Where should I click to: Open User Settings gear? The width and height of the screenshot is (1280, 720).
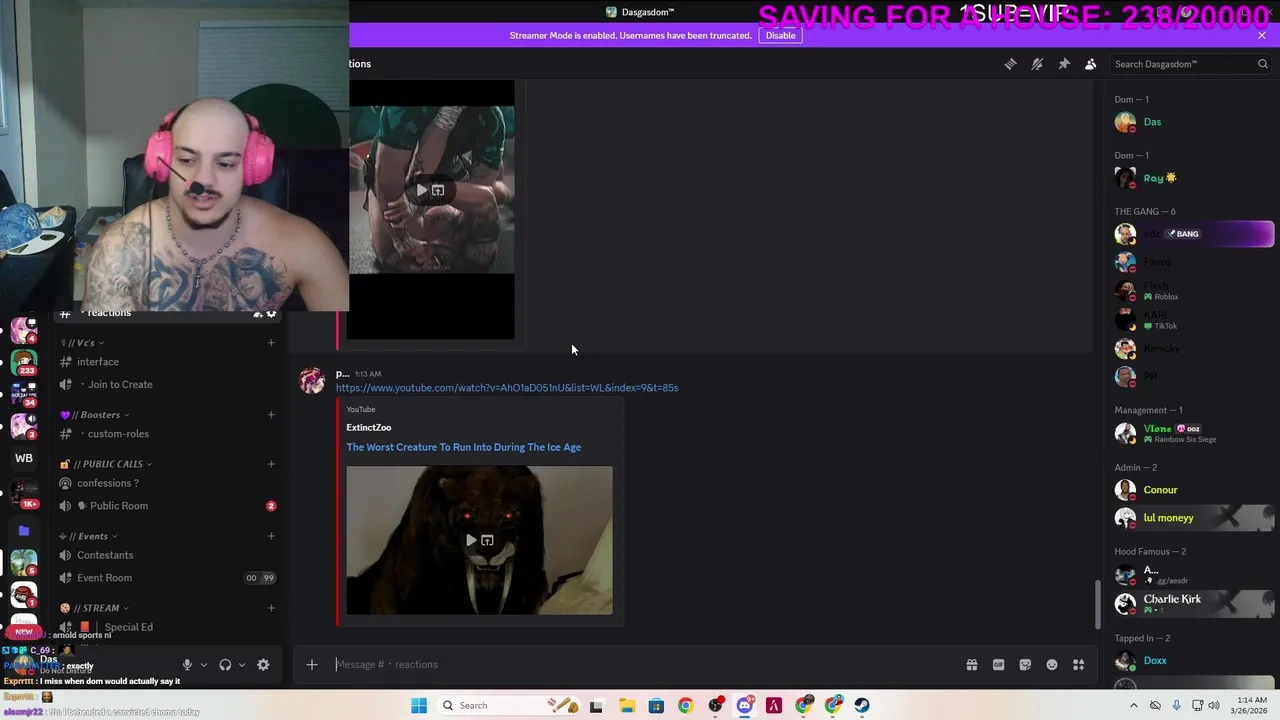[x=263, y=665]
